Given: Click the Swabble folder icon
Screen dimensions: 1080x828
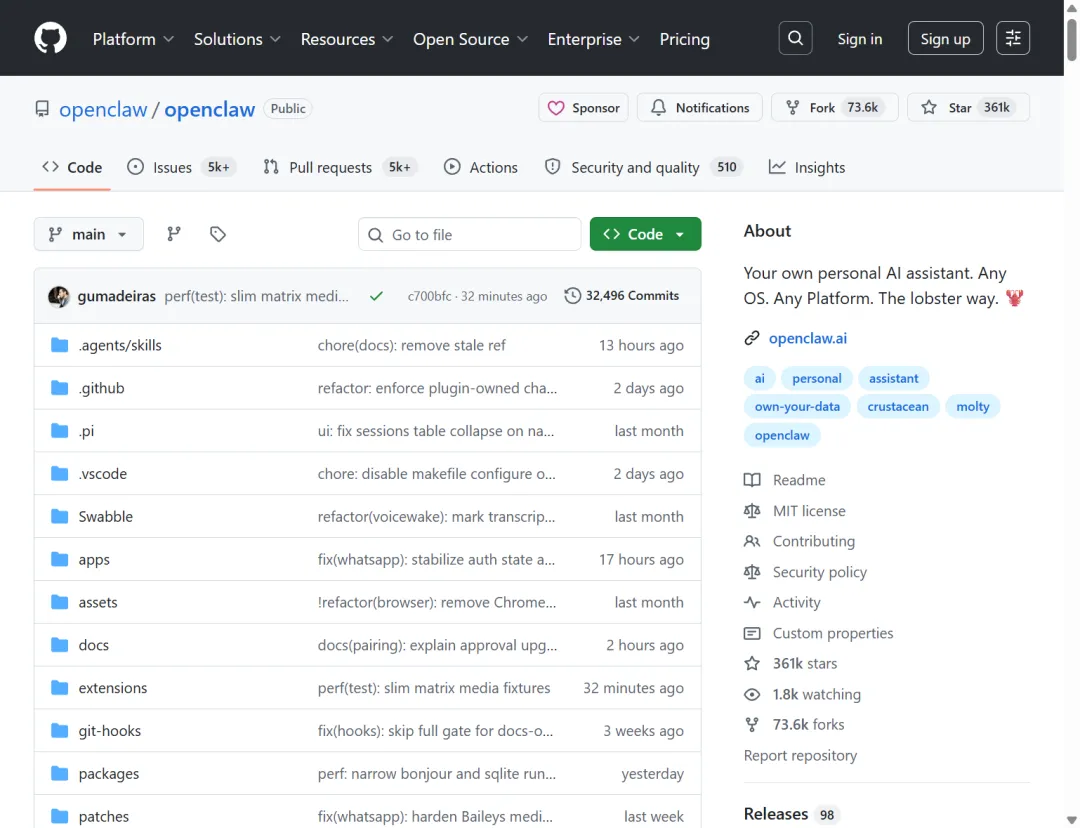Looking at the screenshot, I should coord(60,516).
